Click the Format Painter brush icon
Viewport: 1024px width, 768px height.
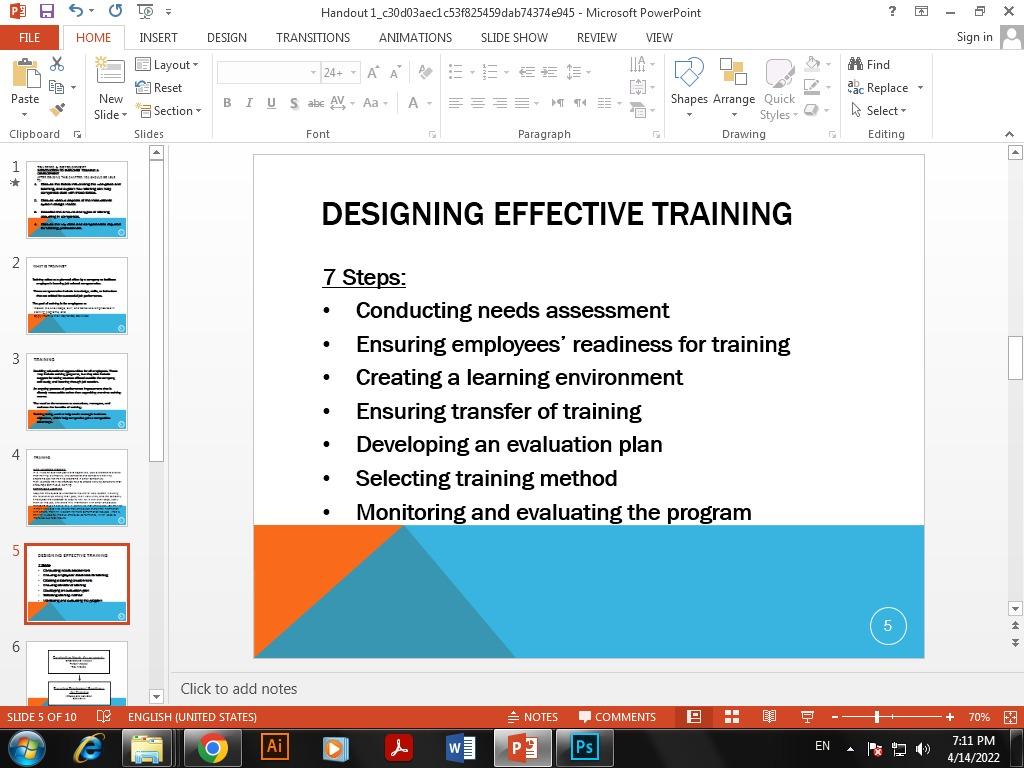[x=57, y=110]
